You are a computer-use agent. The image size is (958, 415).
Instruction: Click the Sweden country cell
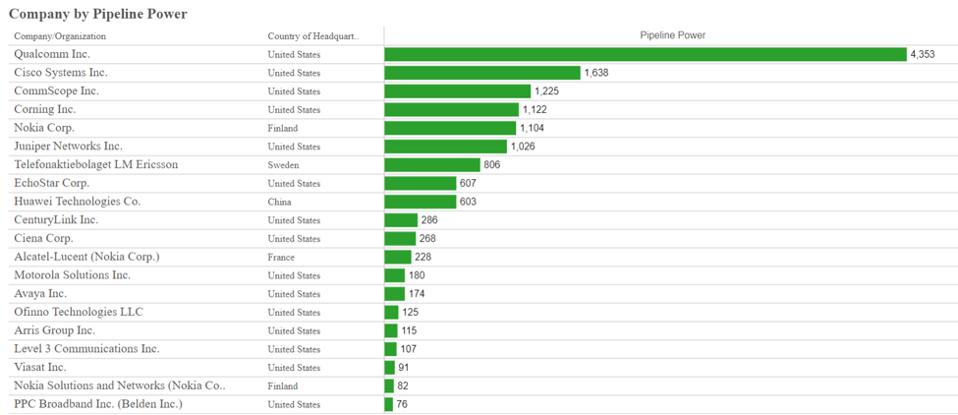coord(284,165)
